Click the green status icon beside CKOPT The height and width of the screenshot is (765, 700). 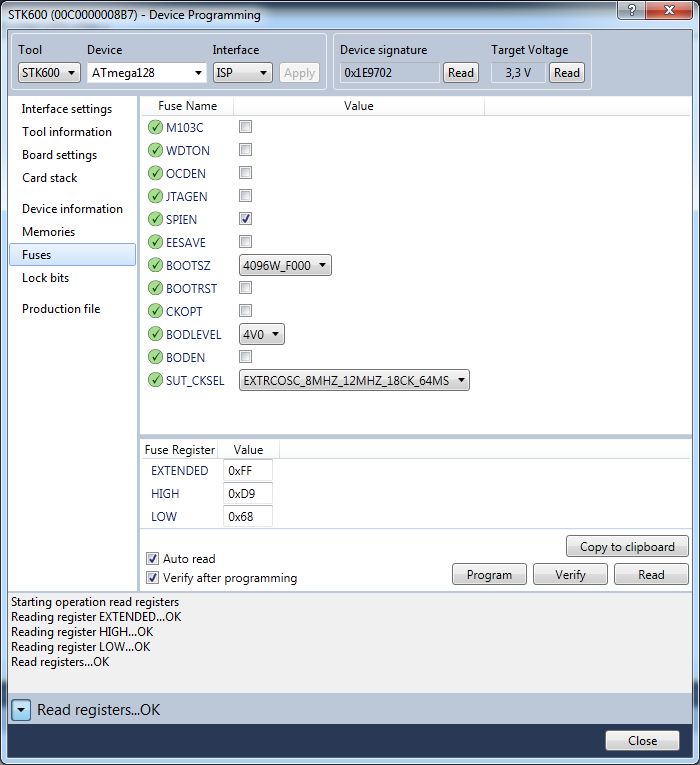pos(155,311)
